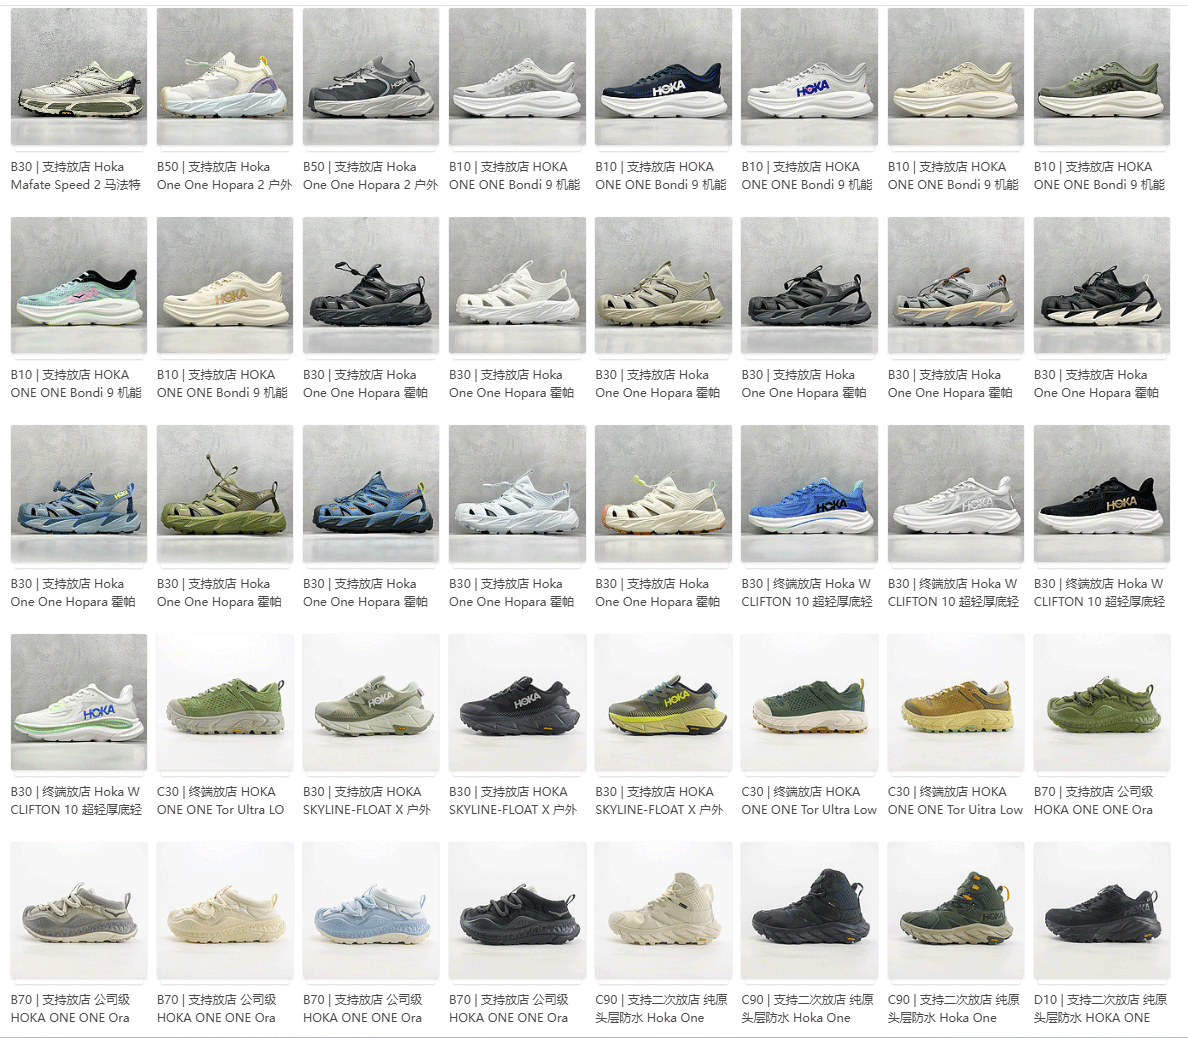Open the cream Ora slip-on photo
The image size is (1188, 1038).
click(x=225, y=911)
